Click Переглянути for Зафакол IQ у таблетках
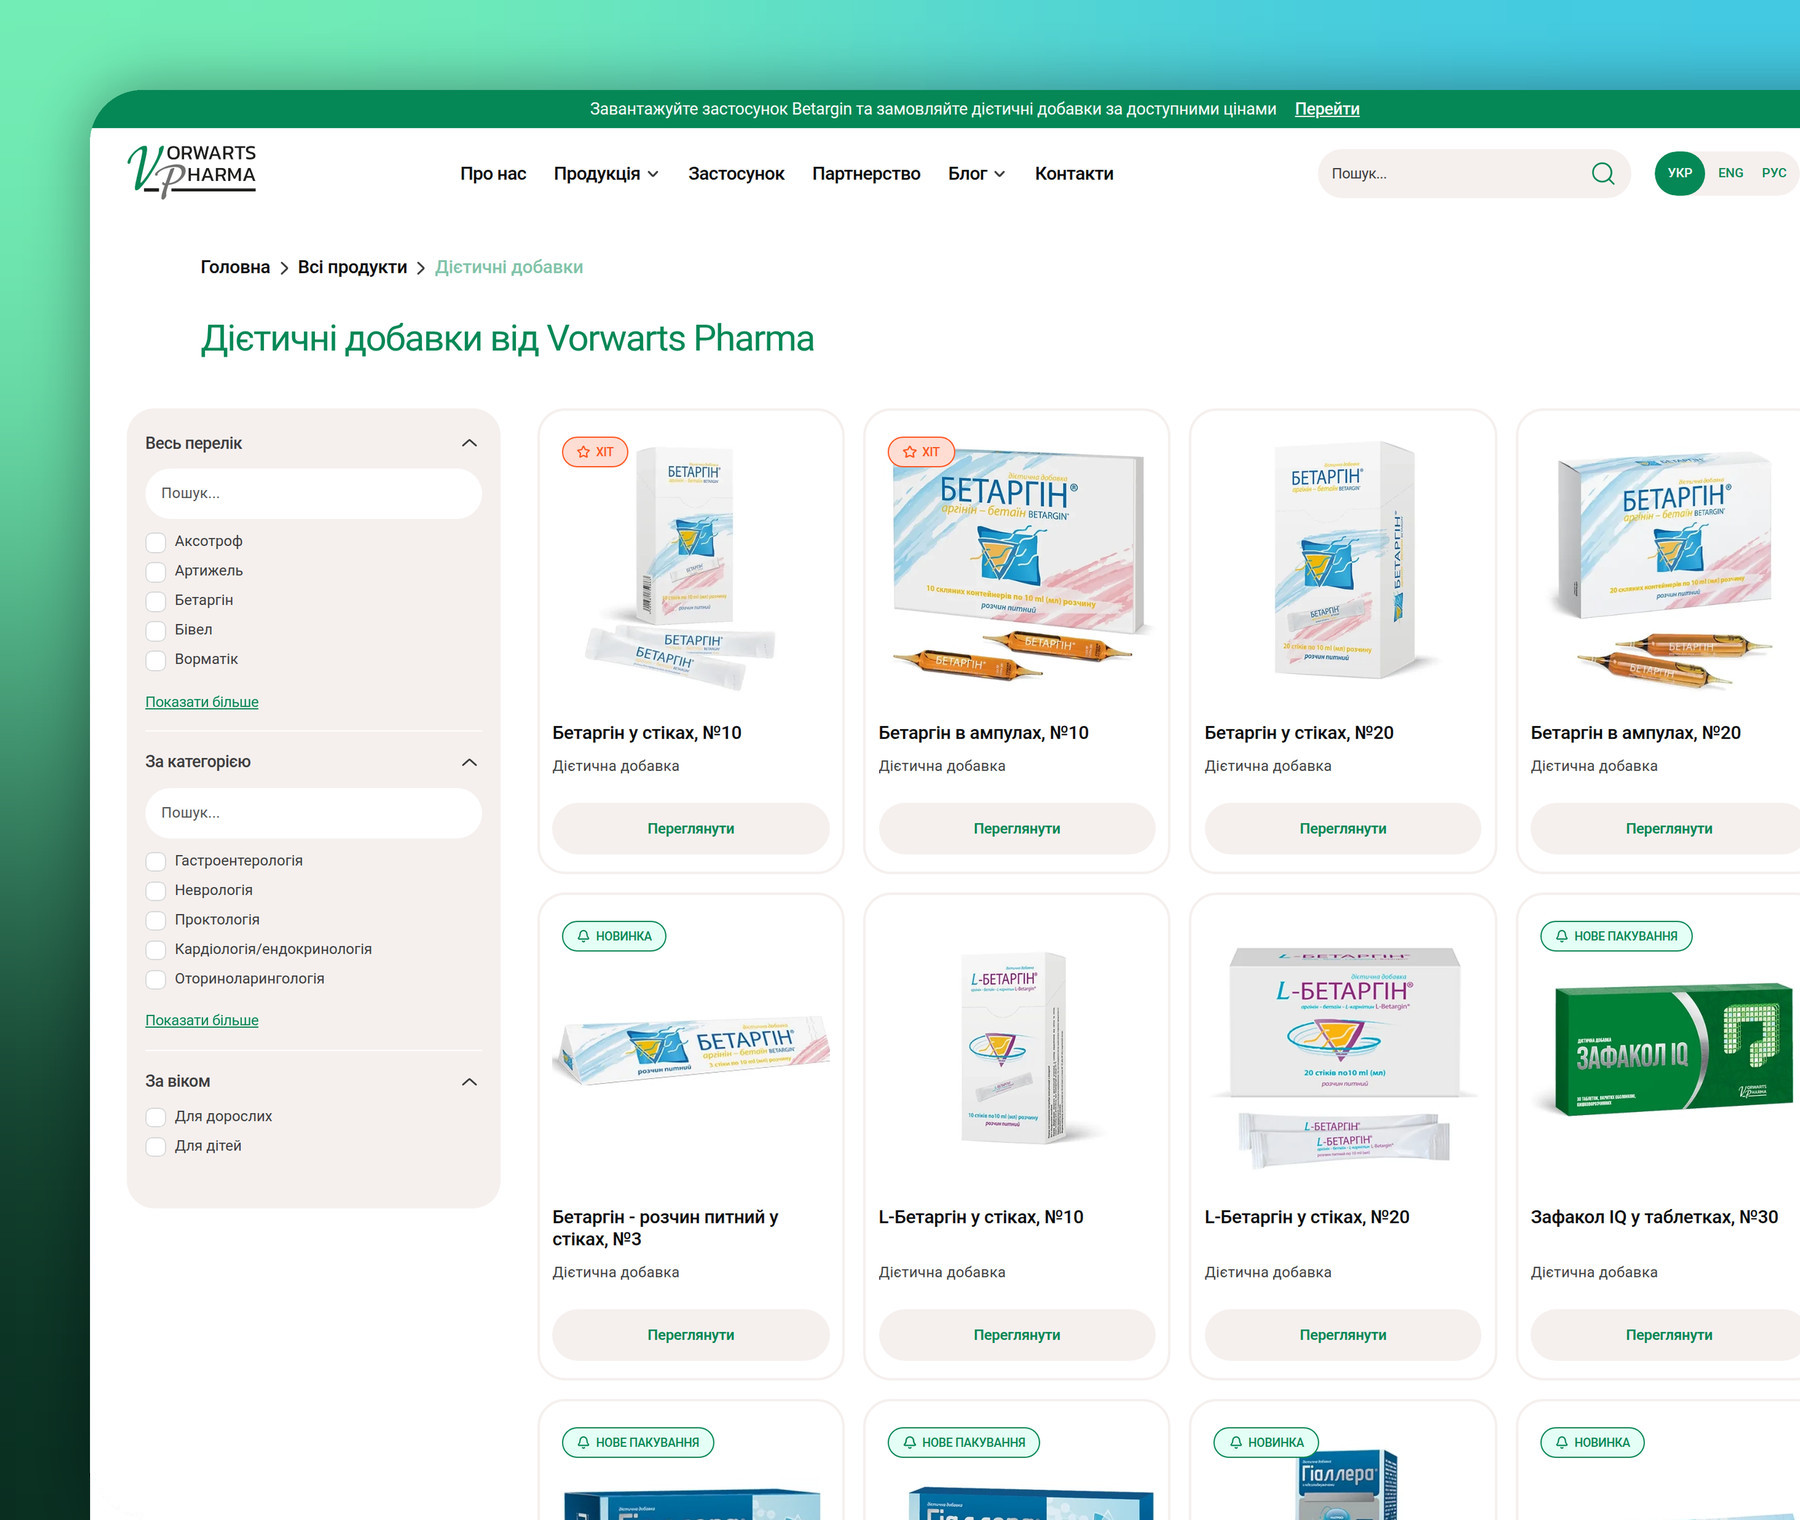This screenshot has height=1520, width=1800. point(1667,1335)
